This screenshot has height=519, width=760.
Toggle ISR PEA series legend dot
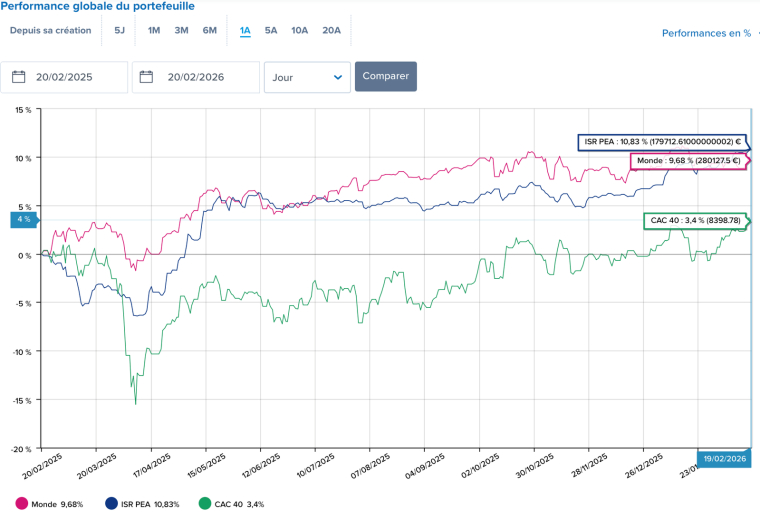click(x=110, y=504)
